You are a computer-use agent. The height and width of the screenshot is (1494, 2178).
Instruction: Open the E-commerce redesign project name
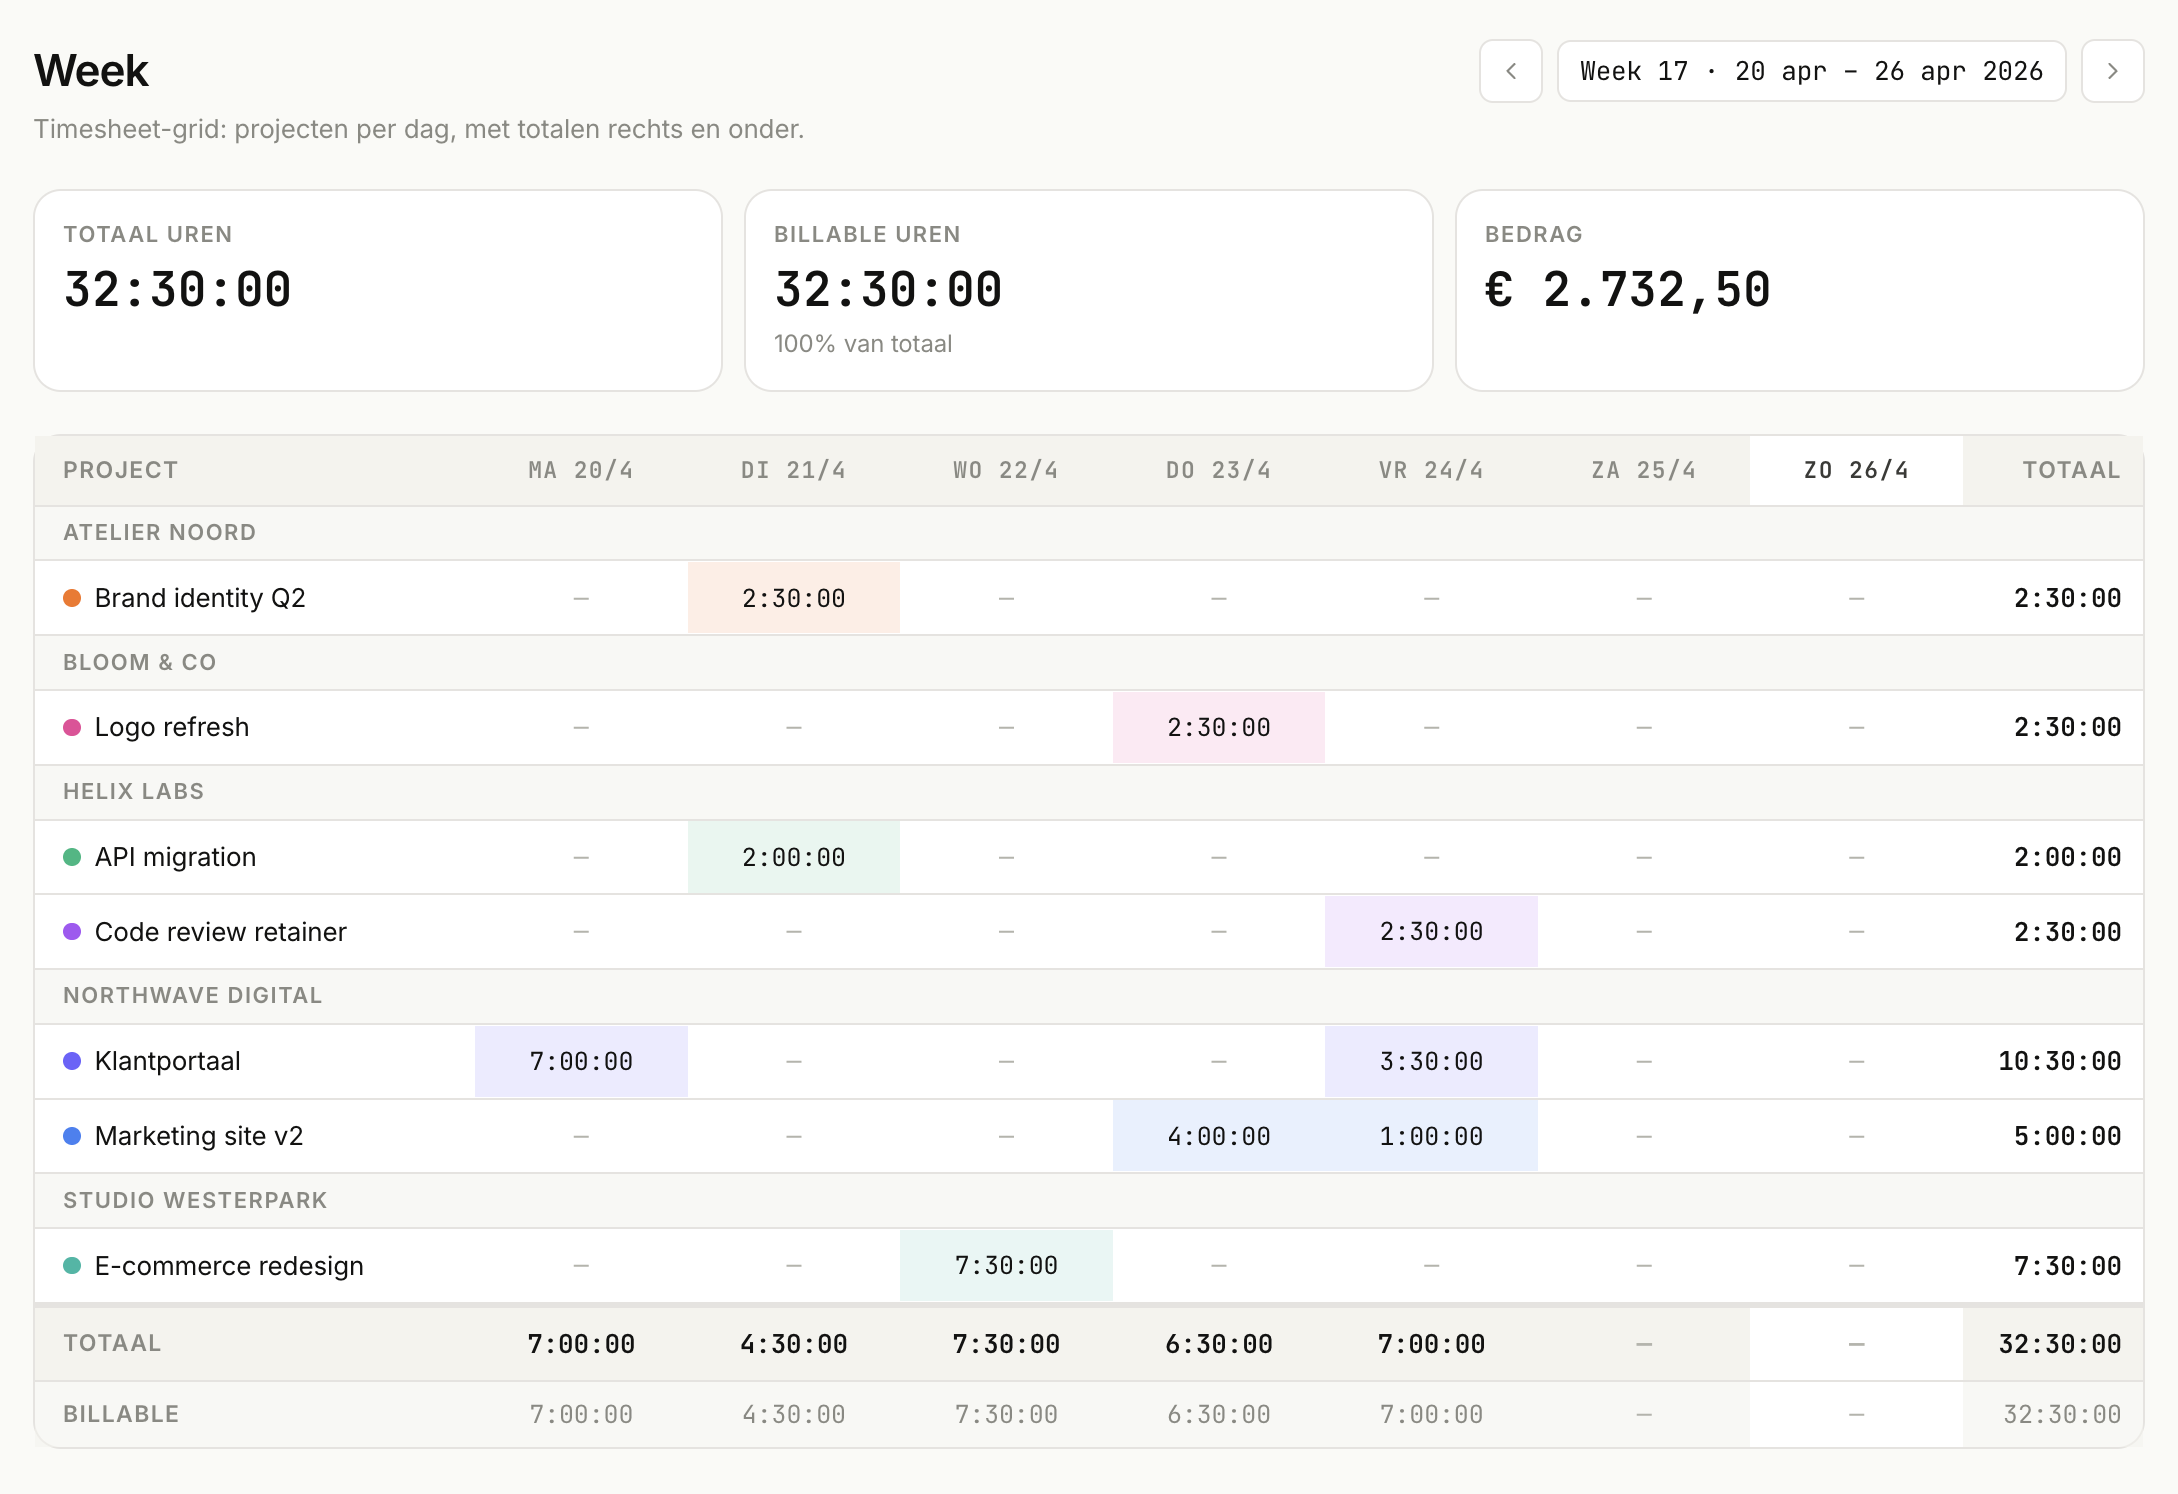click(229, 1266)
